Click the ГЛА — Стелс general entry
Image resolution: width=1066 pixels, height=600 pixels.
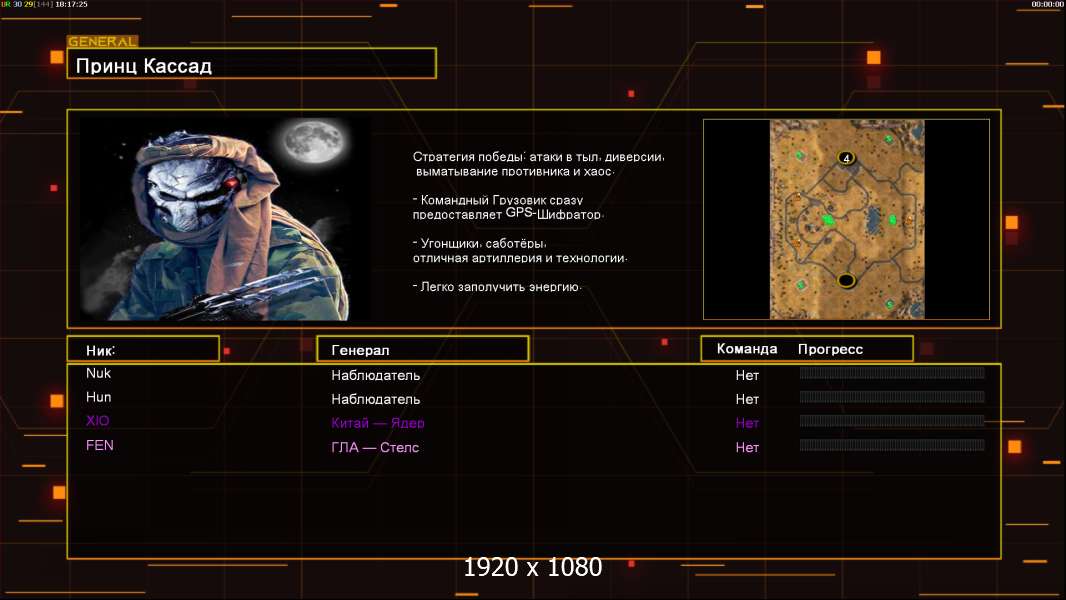tap(375, 447)
